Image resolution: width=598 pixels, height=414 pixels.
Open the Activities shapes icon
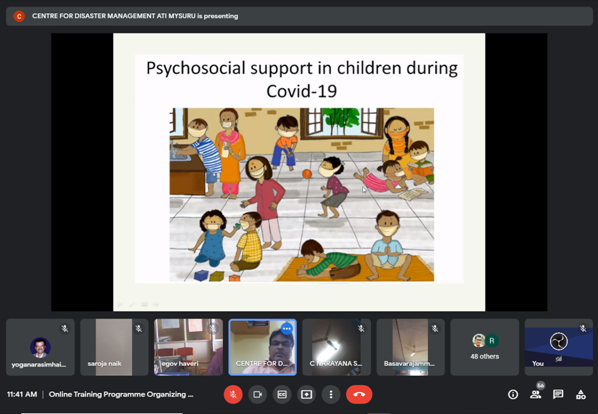tap(580, 394)
